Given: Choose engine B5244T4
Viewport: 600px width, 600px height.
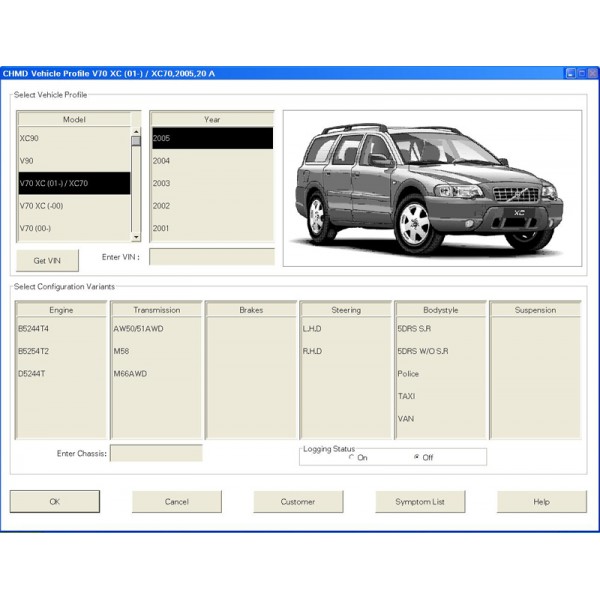Looking at the screenshot, I should pyautogui.click(x=60, y=328).
